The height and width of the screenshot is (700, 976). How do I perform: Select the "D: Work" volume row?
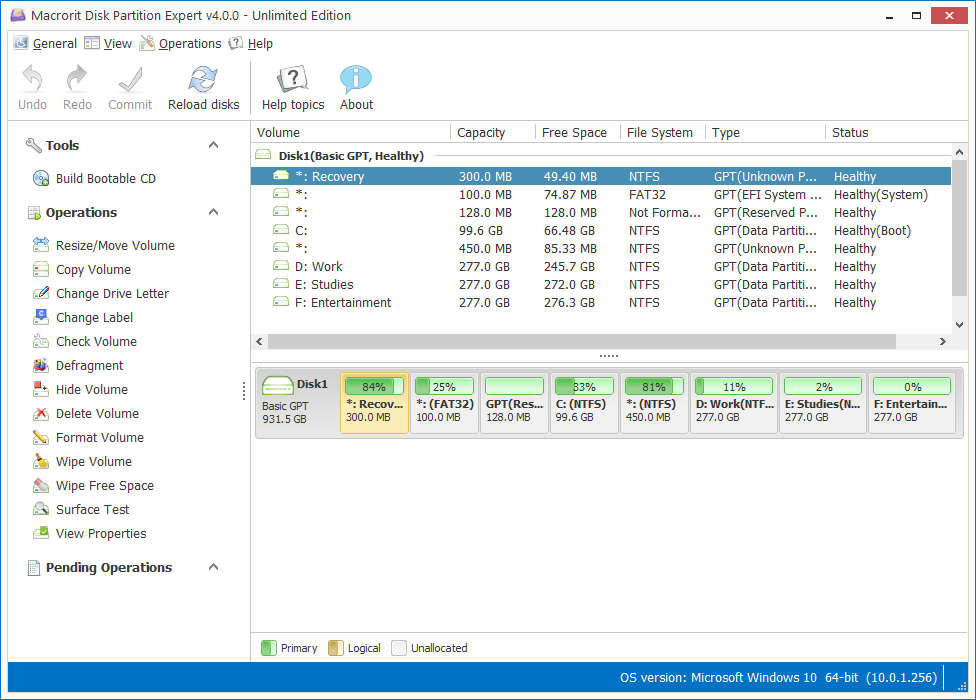pyautogui.click(x=601, y=266)
